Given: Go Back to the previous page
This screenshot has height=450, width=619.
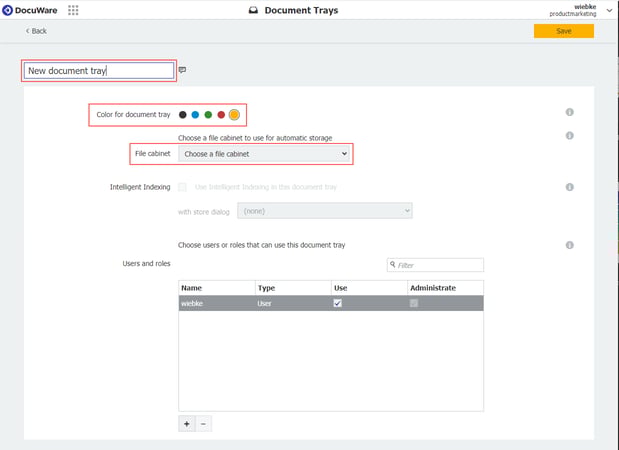Looking at the screenshot, I should (36, 31).
